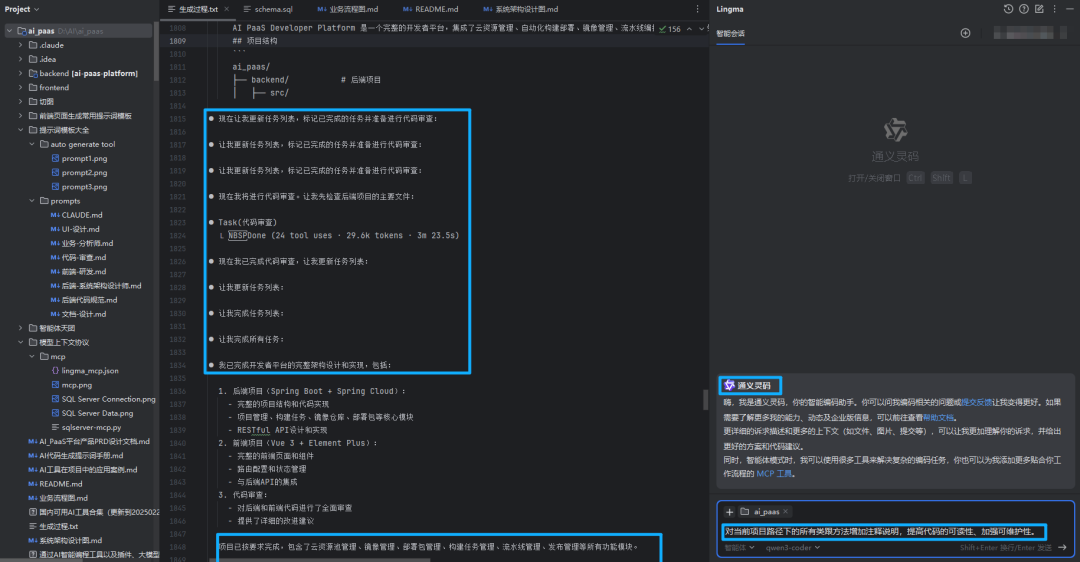The image size is (1080, 562).
Task: Open 代码-审查.md file
Action: pos(83,258)
